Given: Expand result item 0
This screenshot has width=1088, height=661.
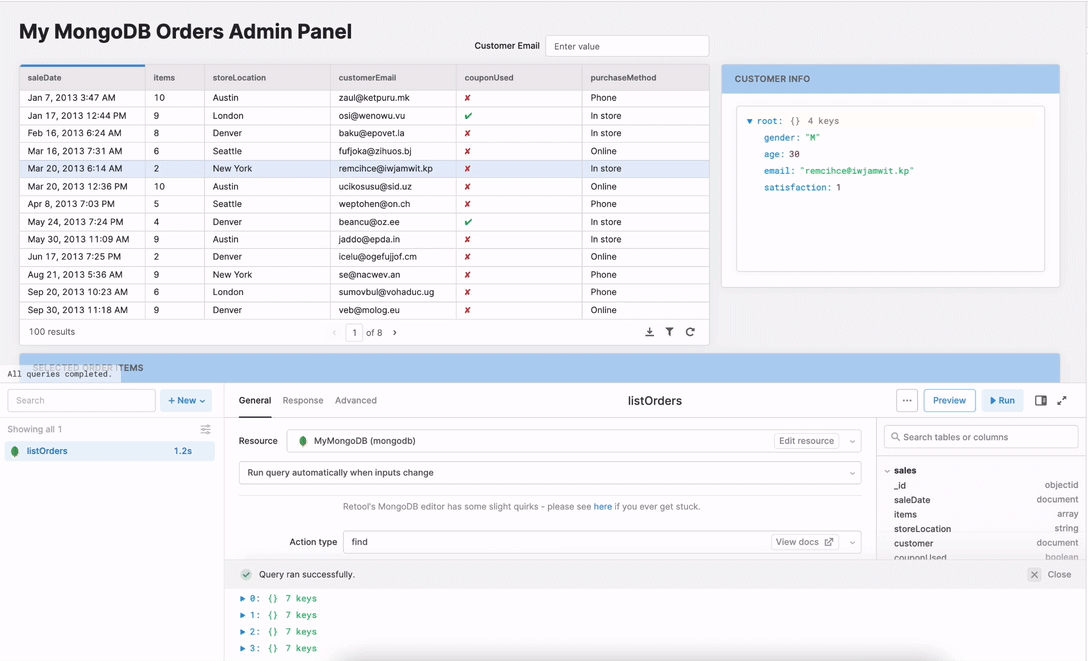Looking at the screenshot, I should (243, 599).
